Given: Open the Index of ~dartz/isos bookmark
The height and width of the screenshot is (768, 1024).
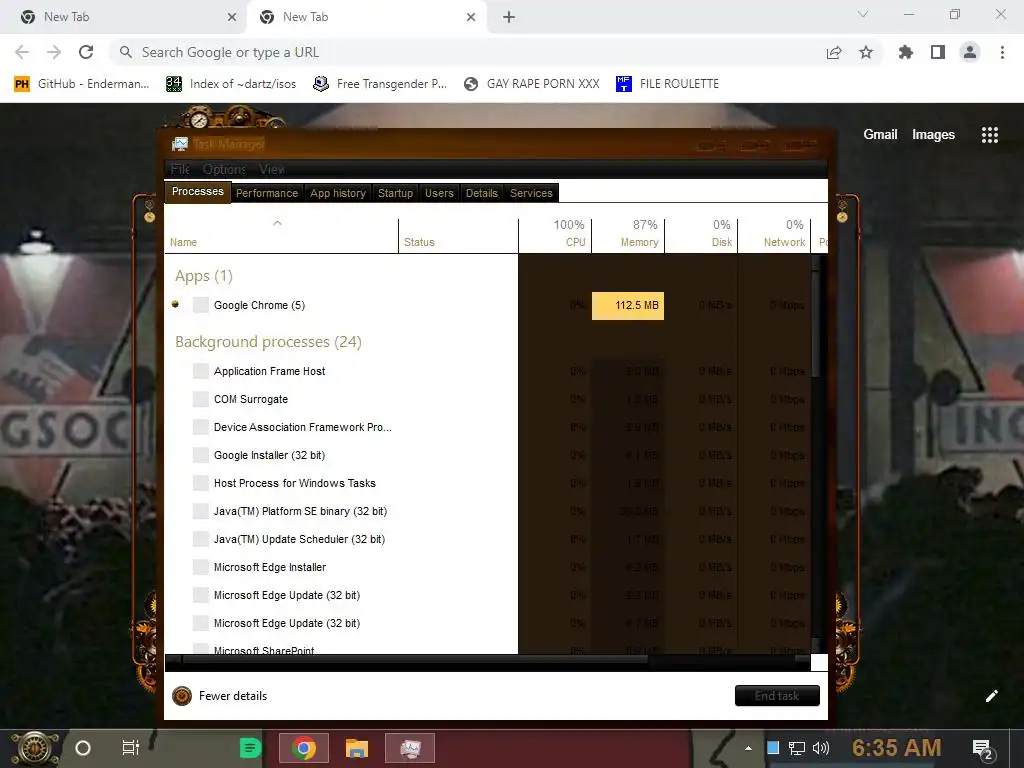Looking at the screenshot, I should 231,84.
